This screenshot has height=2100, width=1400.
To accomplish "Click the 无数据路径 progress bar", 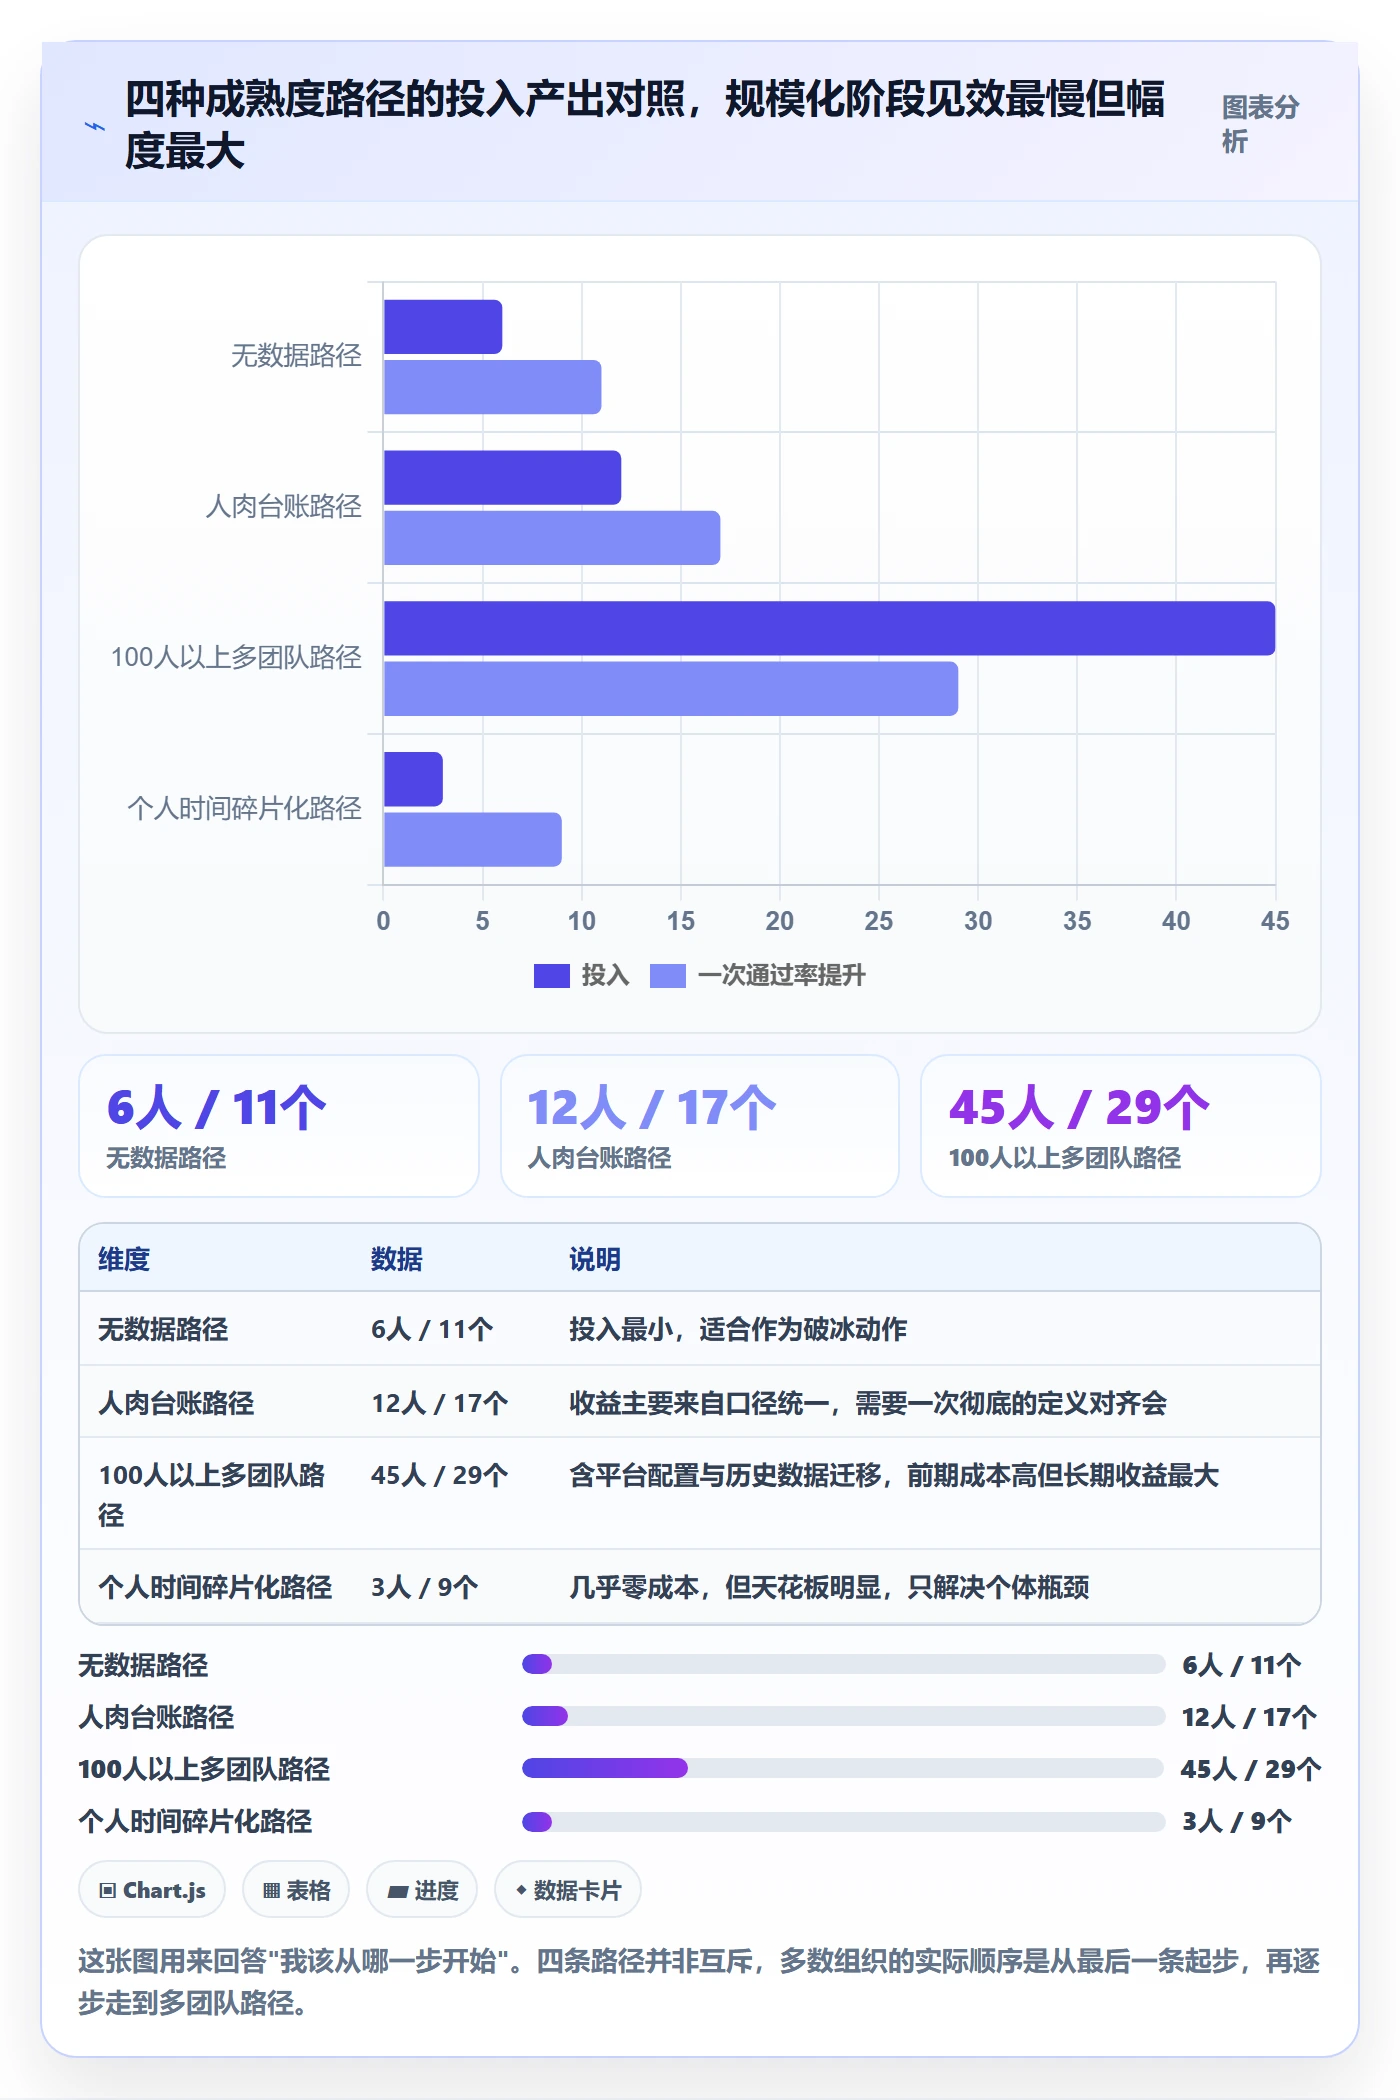I will pyautogui.click(x=843, y=1664).
